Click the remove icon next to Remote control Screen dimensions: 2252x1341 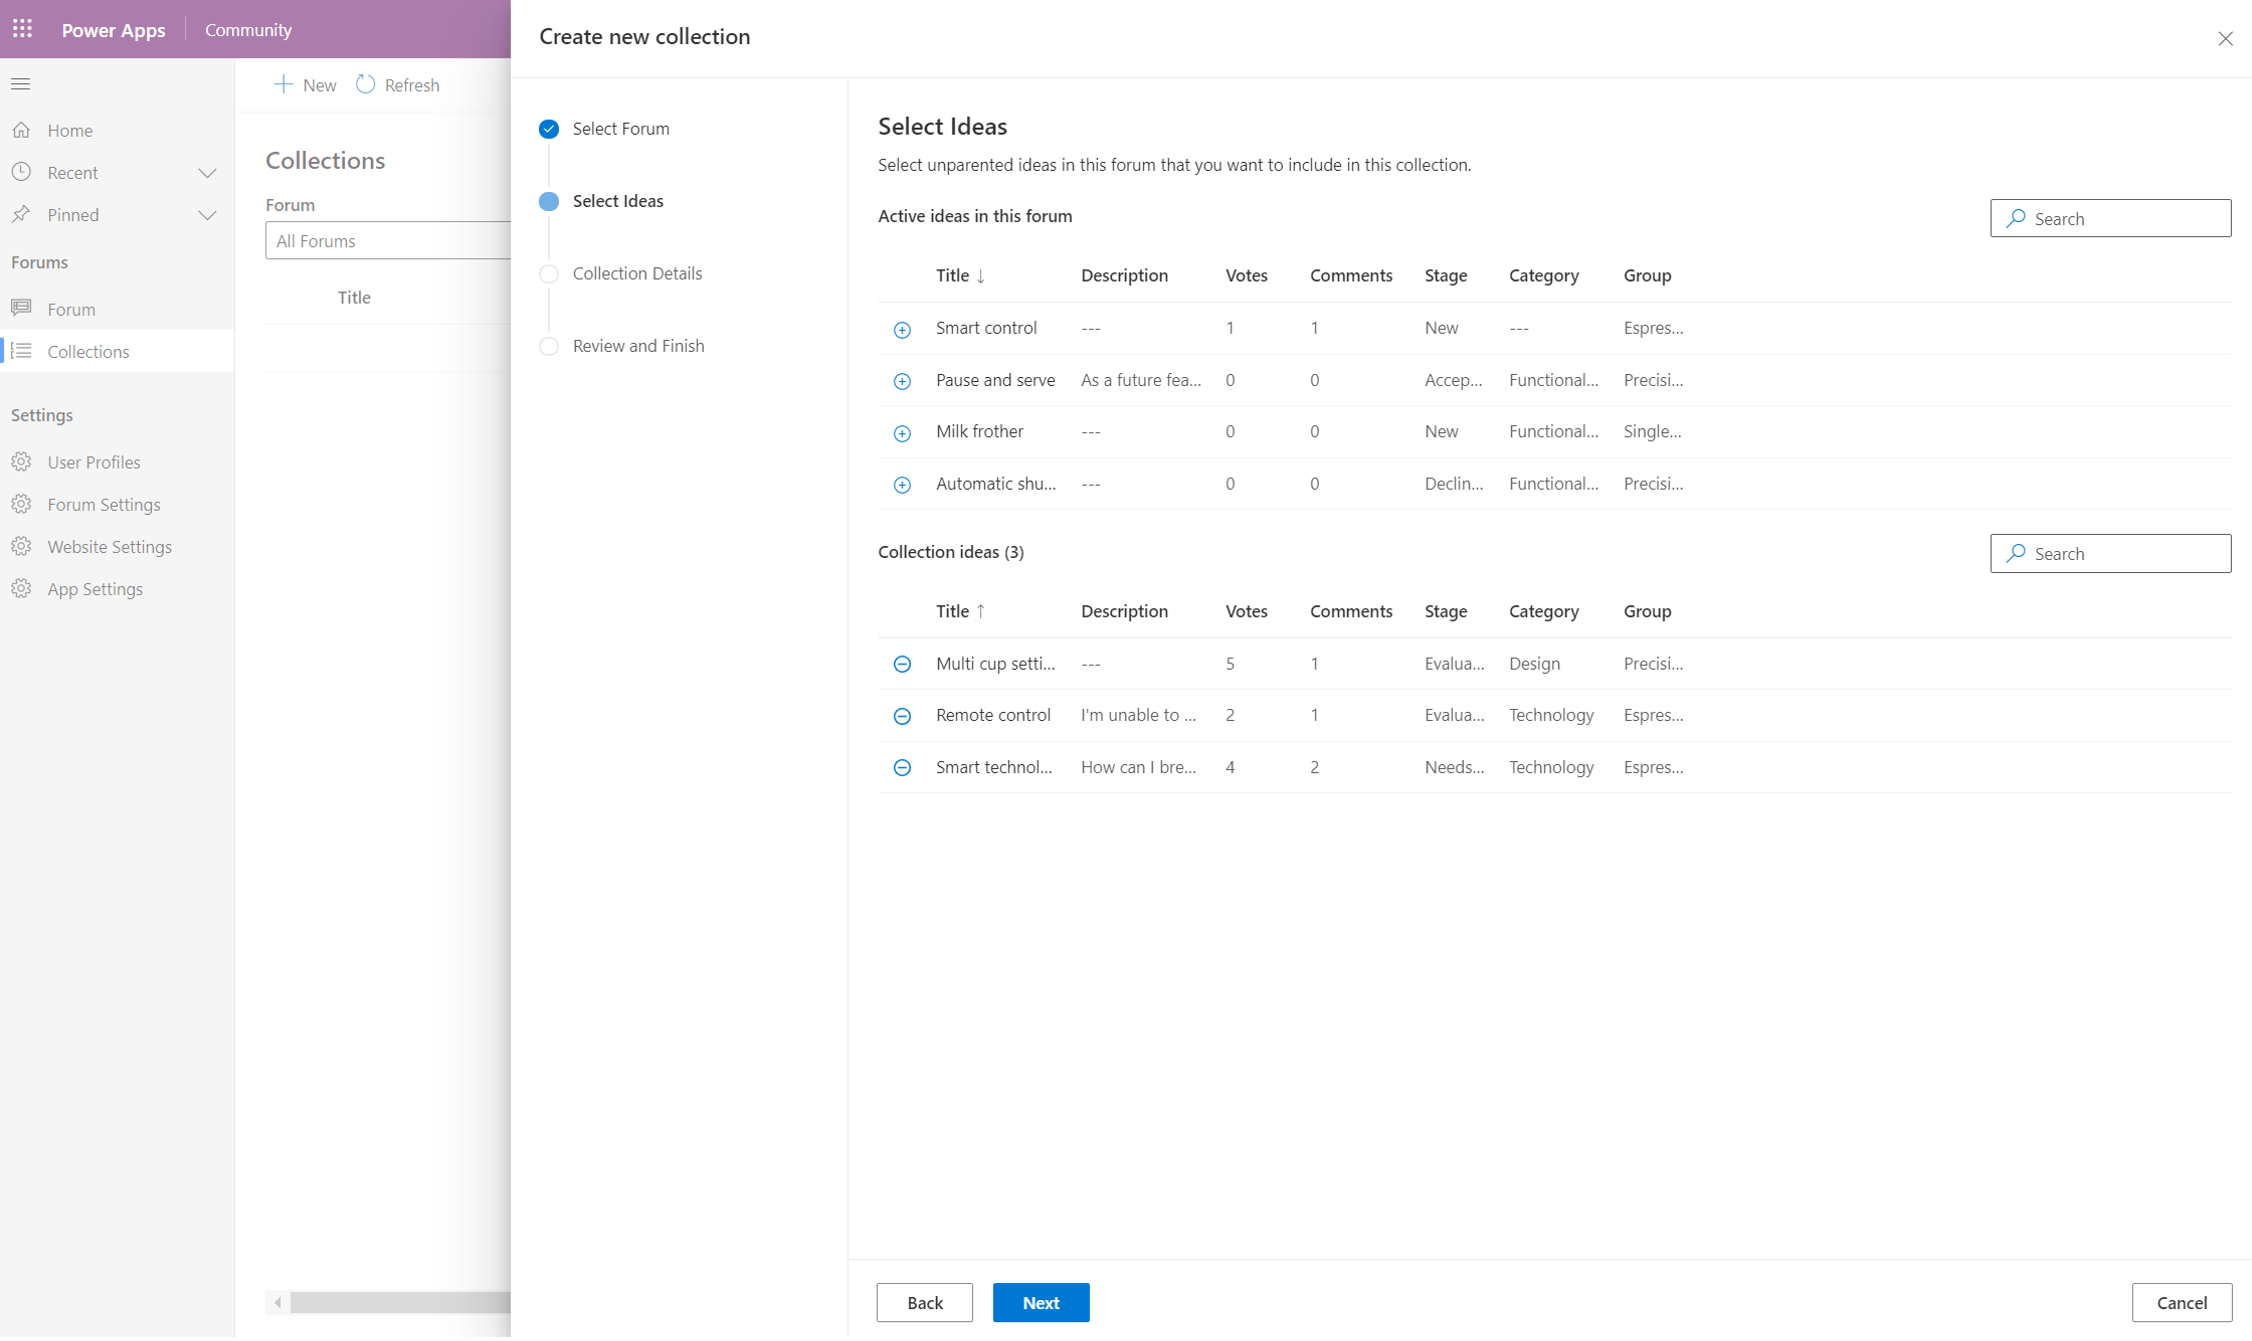point(902,715)
